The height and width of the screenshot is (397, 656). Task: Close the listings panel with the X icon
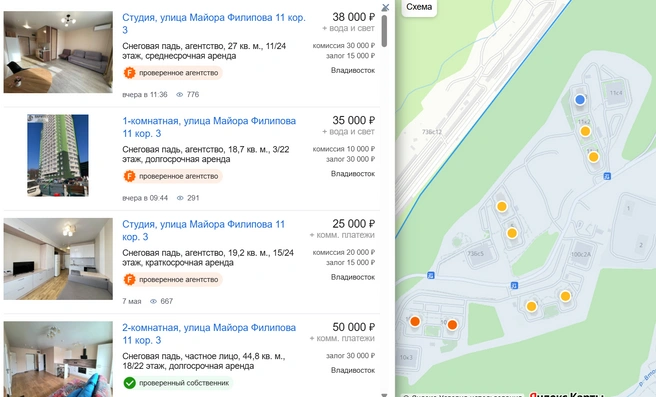coord(386,7)
